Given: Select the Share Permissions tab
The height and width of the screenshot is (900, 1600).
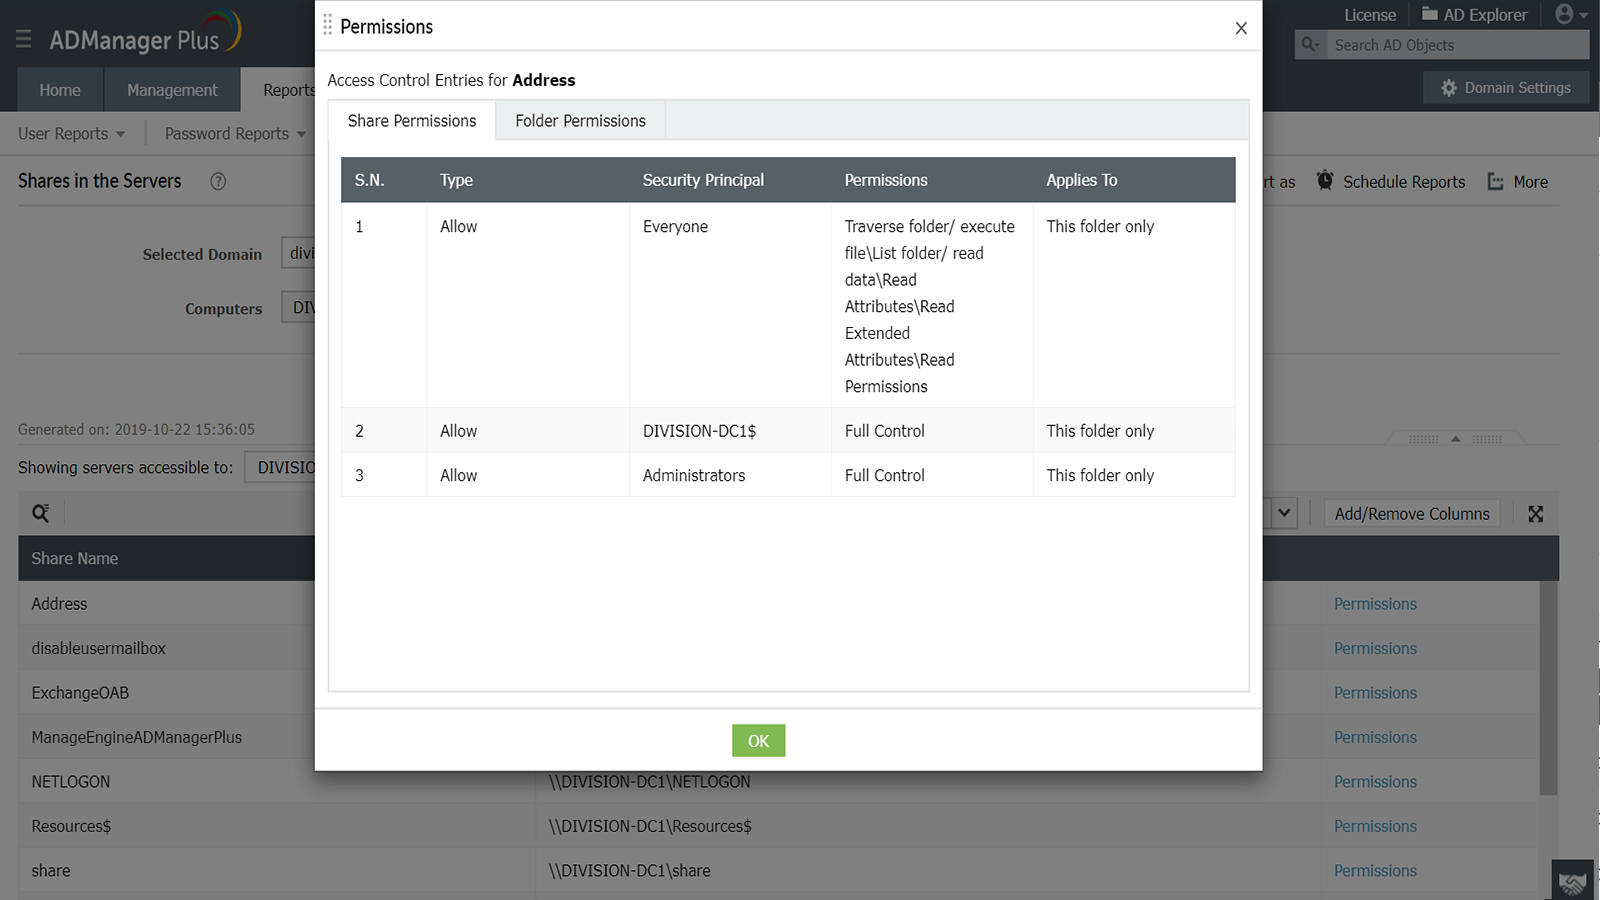Looking at the screenshot, I should pyautogui.click(x=412, y=121).
